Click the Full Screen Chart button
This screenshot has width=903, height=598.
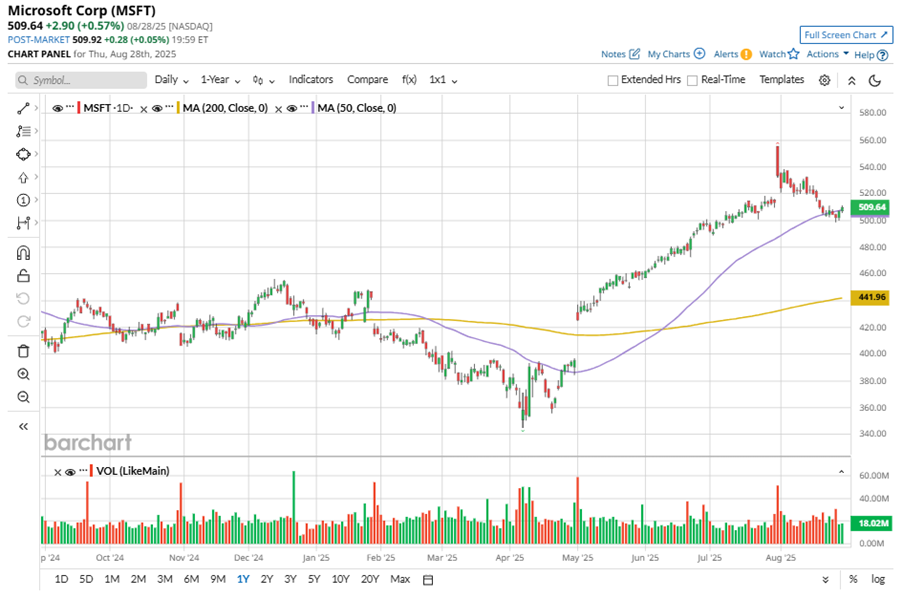[845, 35]
